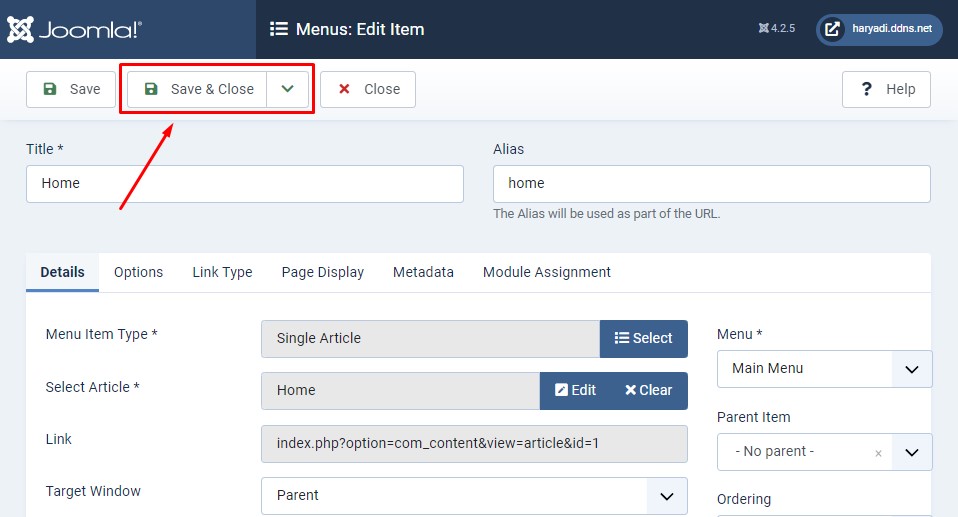Clear the selected Home article
The width and height of the screenshot is (958, 517).
[x=649, y=390]
